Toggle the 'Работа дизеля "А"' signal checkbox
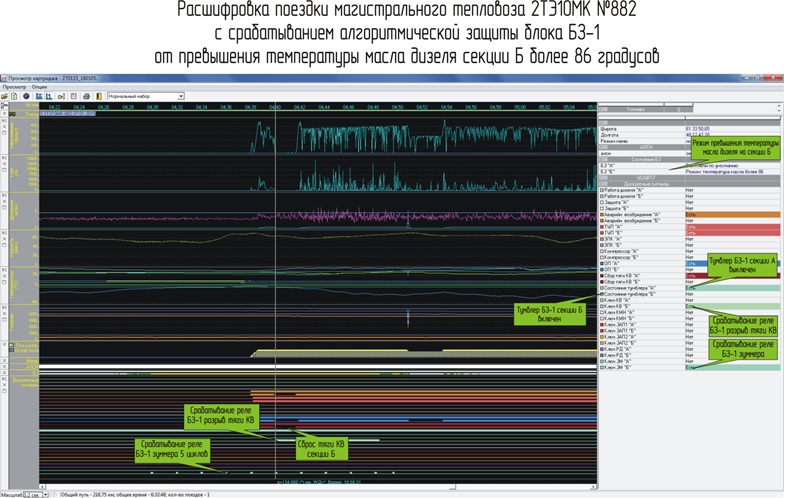This screenshot has height=498, width=786. click(x=601, y=191)
